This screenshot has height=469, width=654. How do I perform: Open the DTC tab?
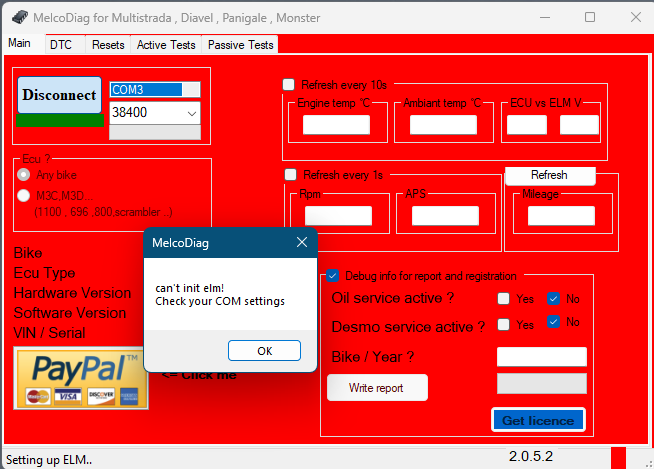coord(61,45)
